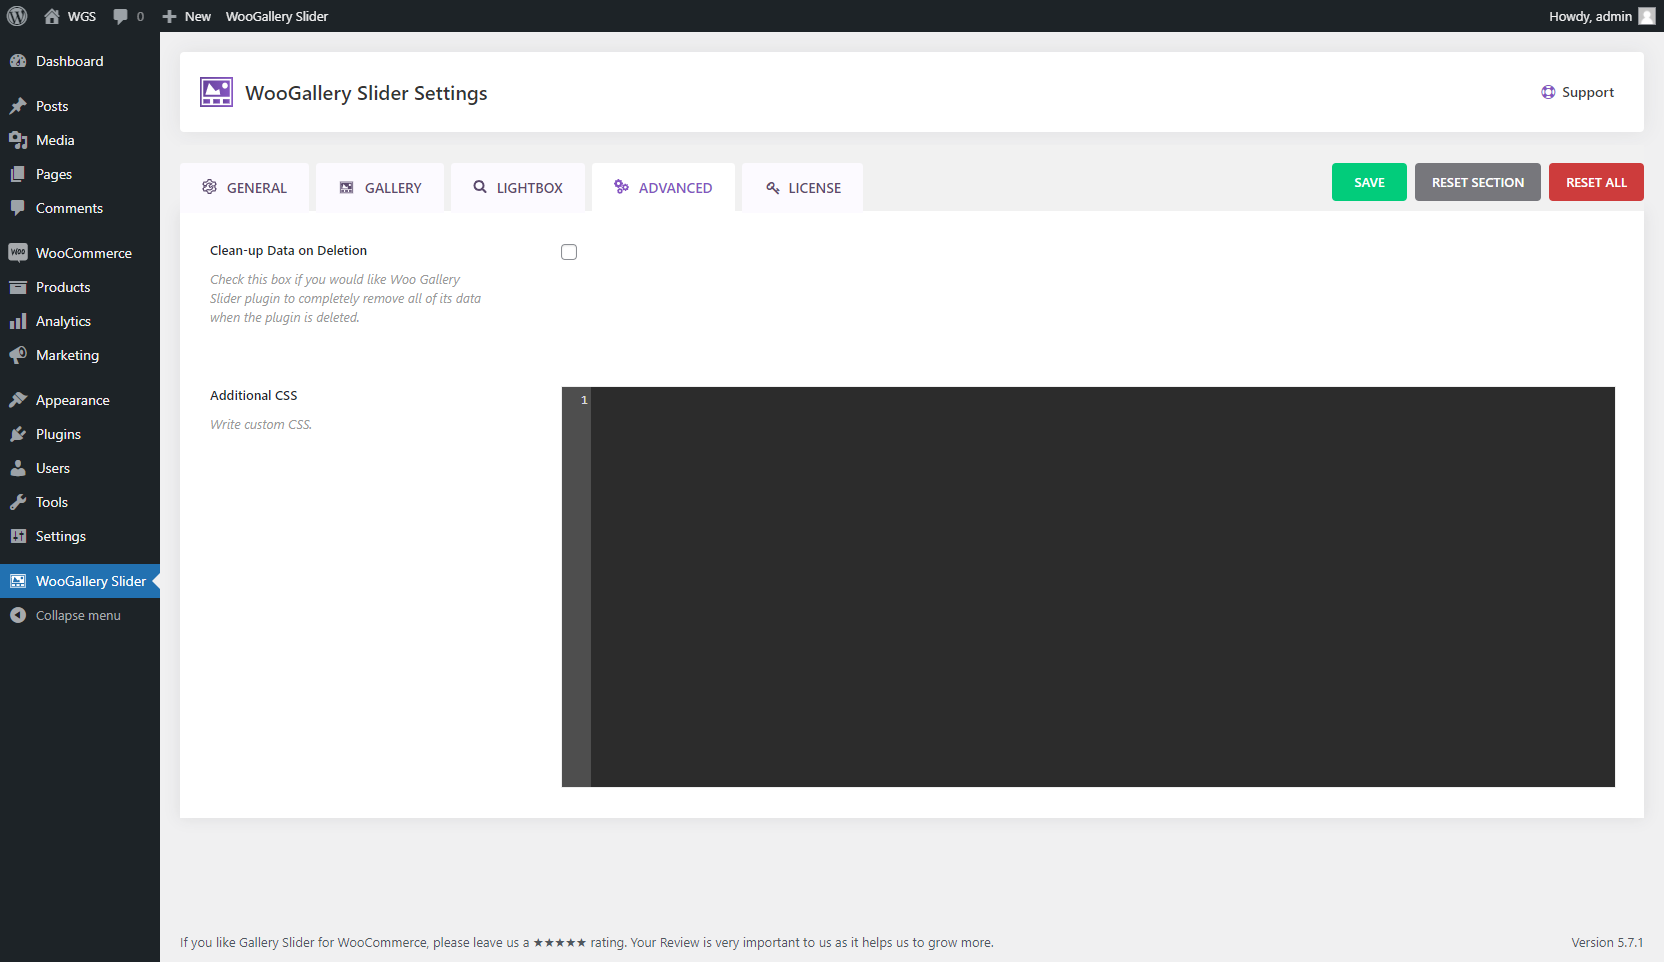Switch to the Lightbox tab
Viewport: 1664px width, 962px height.
click(518, 187)
